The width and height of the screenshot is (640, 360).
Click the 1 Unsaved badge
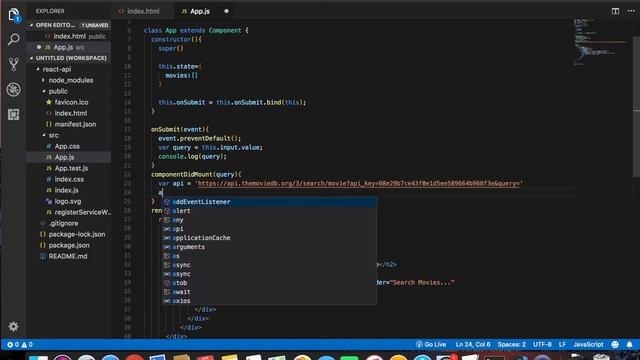click(x=95, y=25)
